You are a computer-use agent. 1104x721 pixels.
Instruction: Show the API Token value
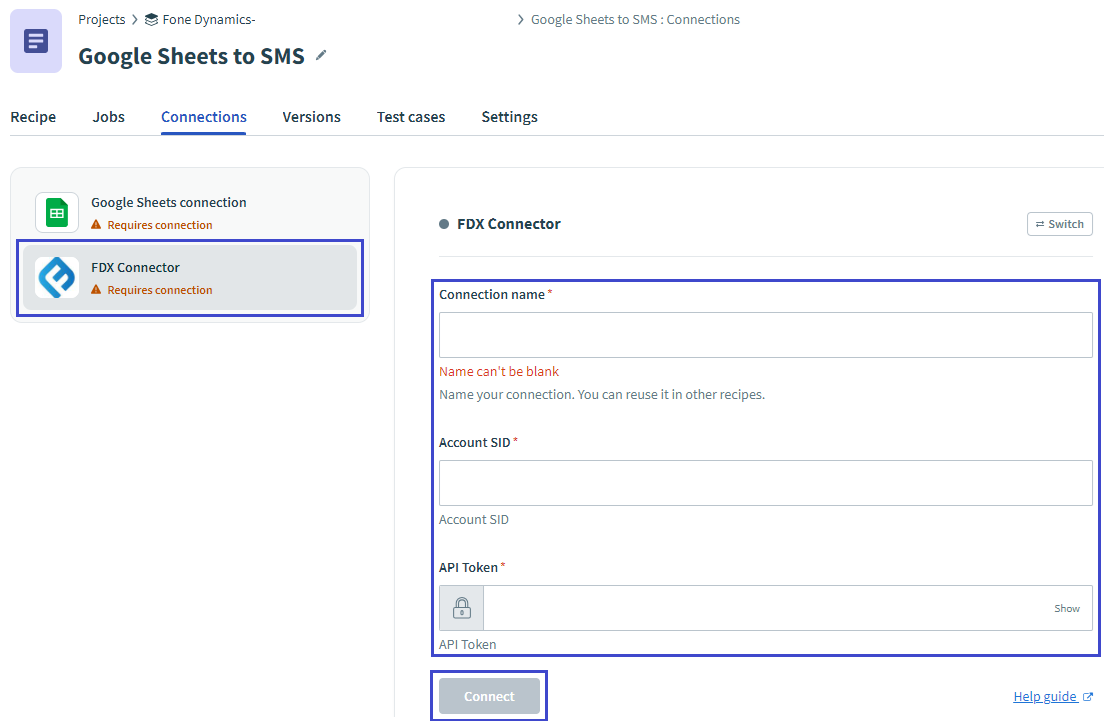[x=1067, y=608]
